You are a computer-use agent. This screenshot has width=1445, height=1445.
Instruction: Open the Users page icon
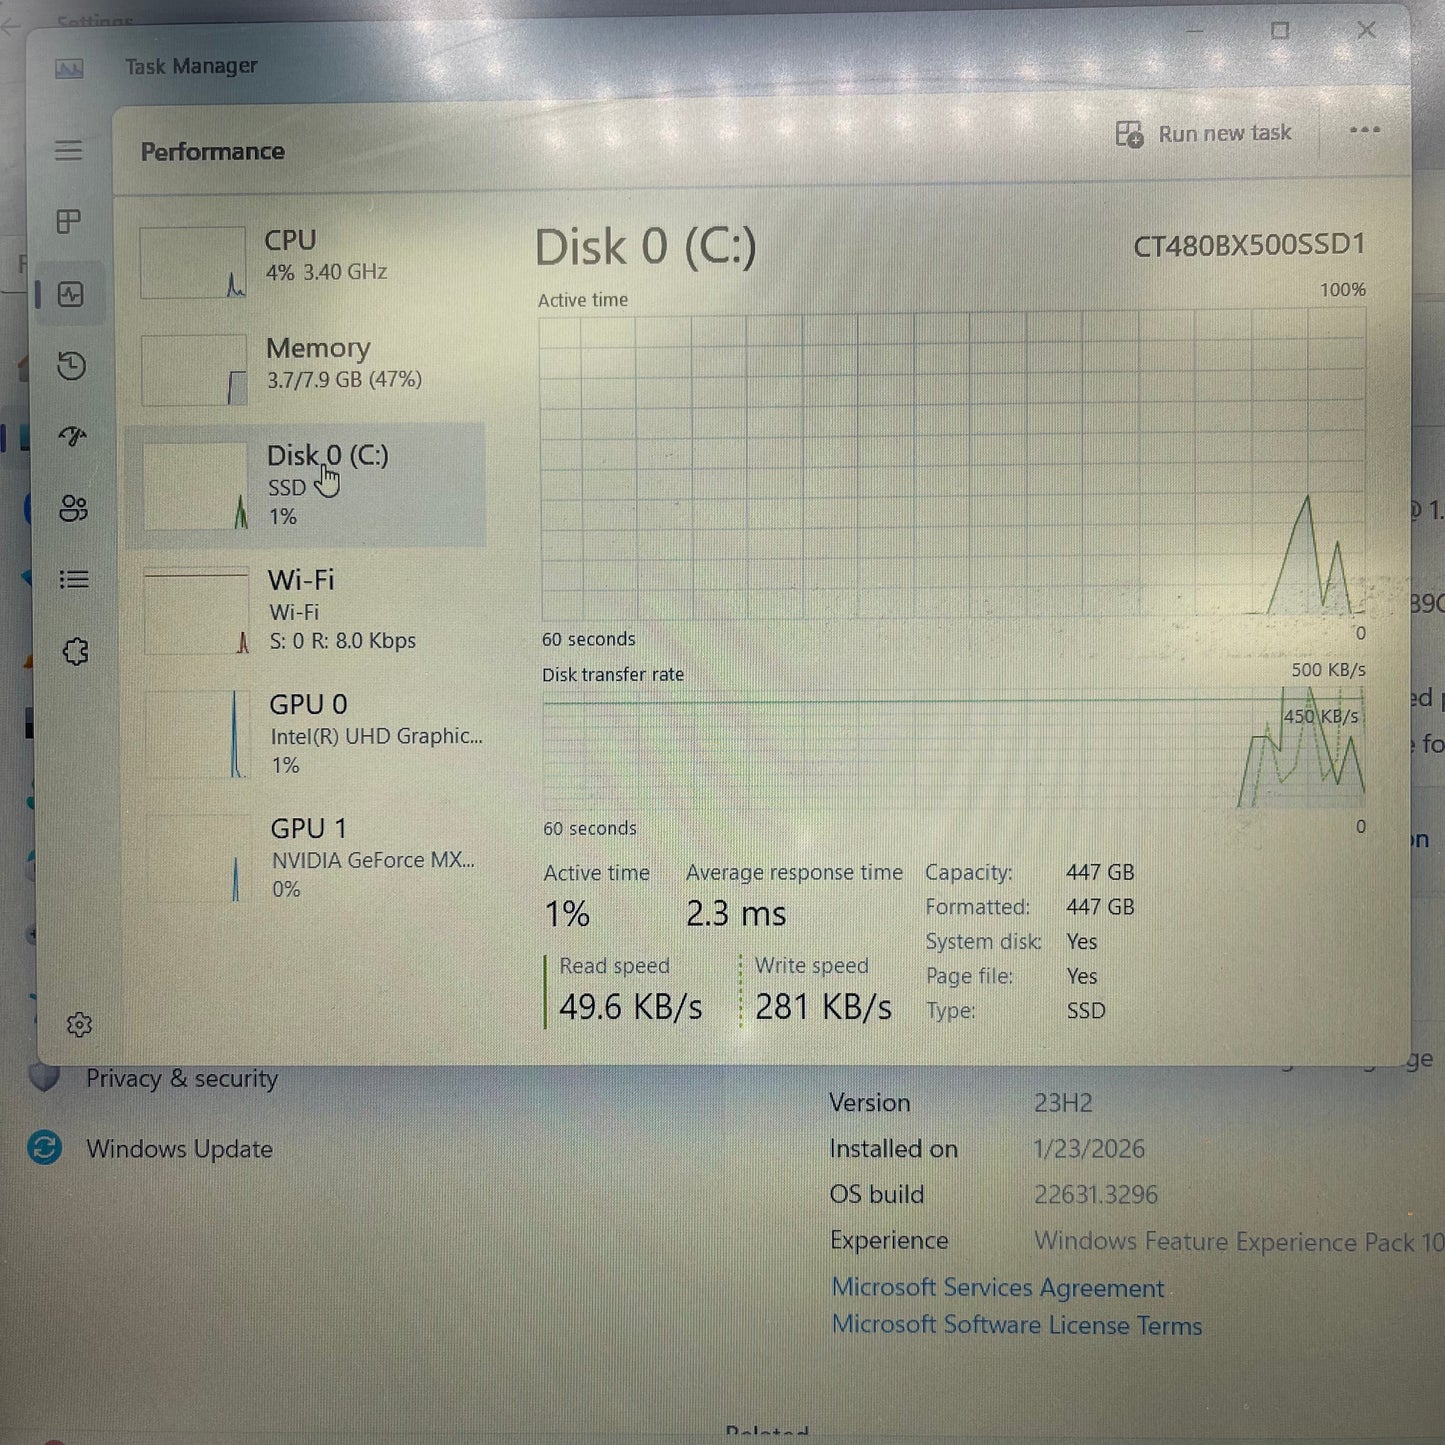click(x=74, y=509)
